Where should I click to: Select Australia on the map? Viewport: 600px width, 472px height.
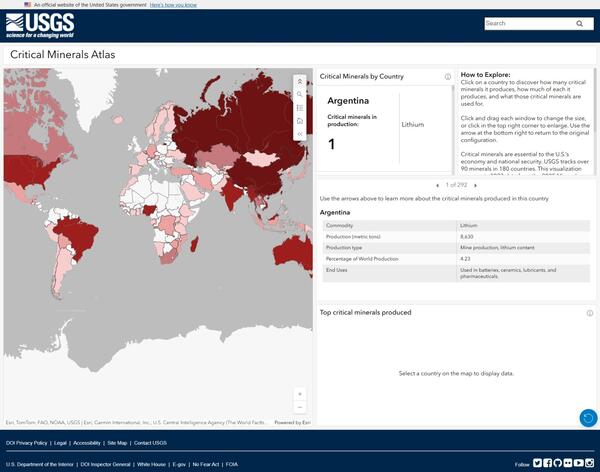click(295, 252)
